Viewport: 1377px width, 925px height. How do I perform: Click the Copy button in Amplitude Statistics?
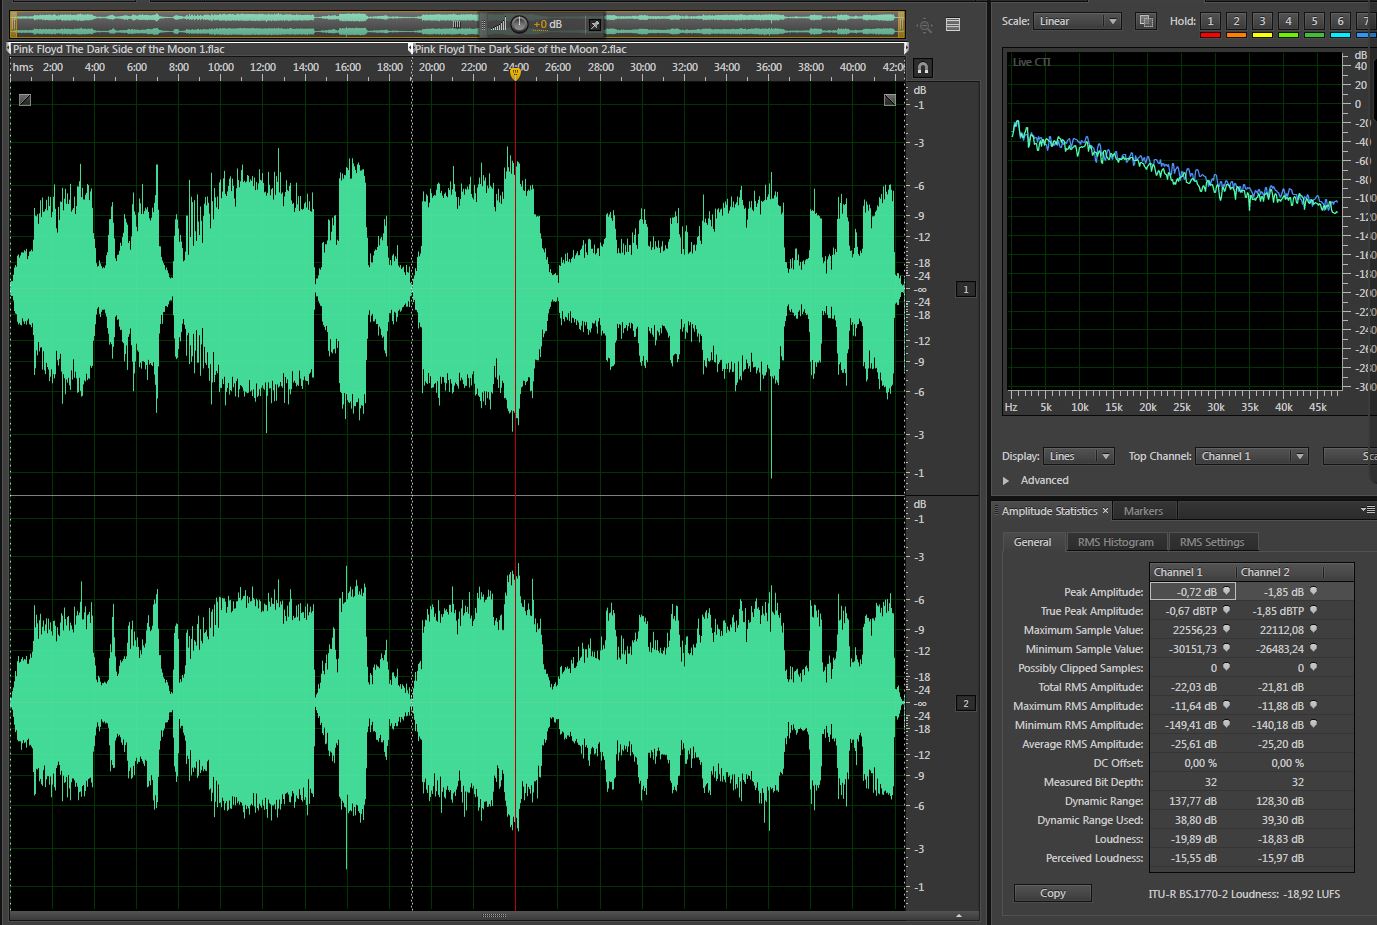(1052, 893)
